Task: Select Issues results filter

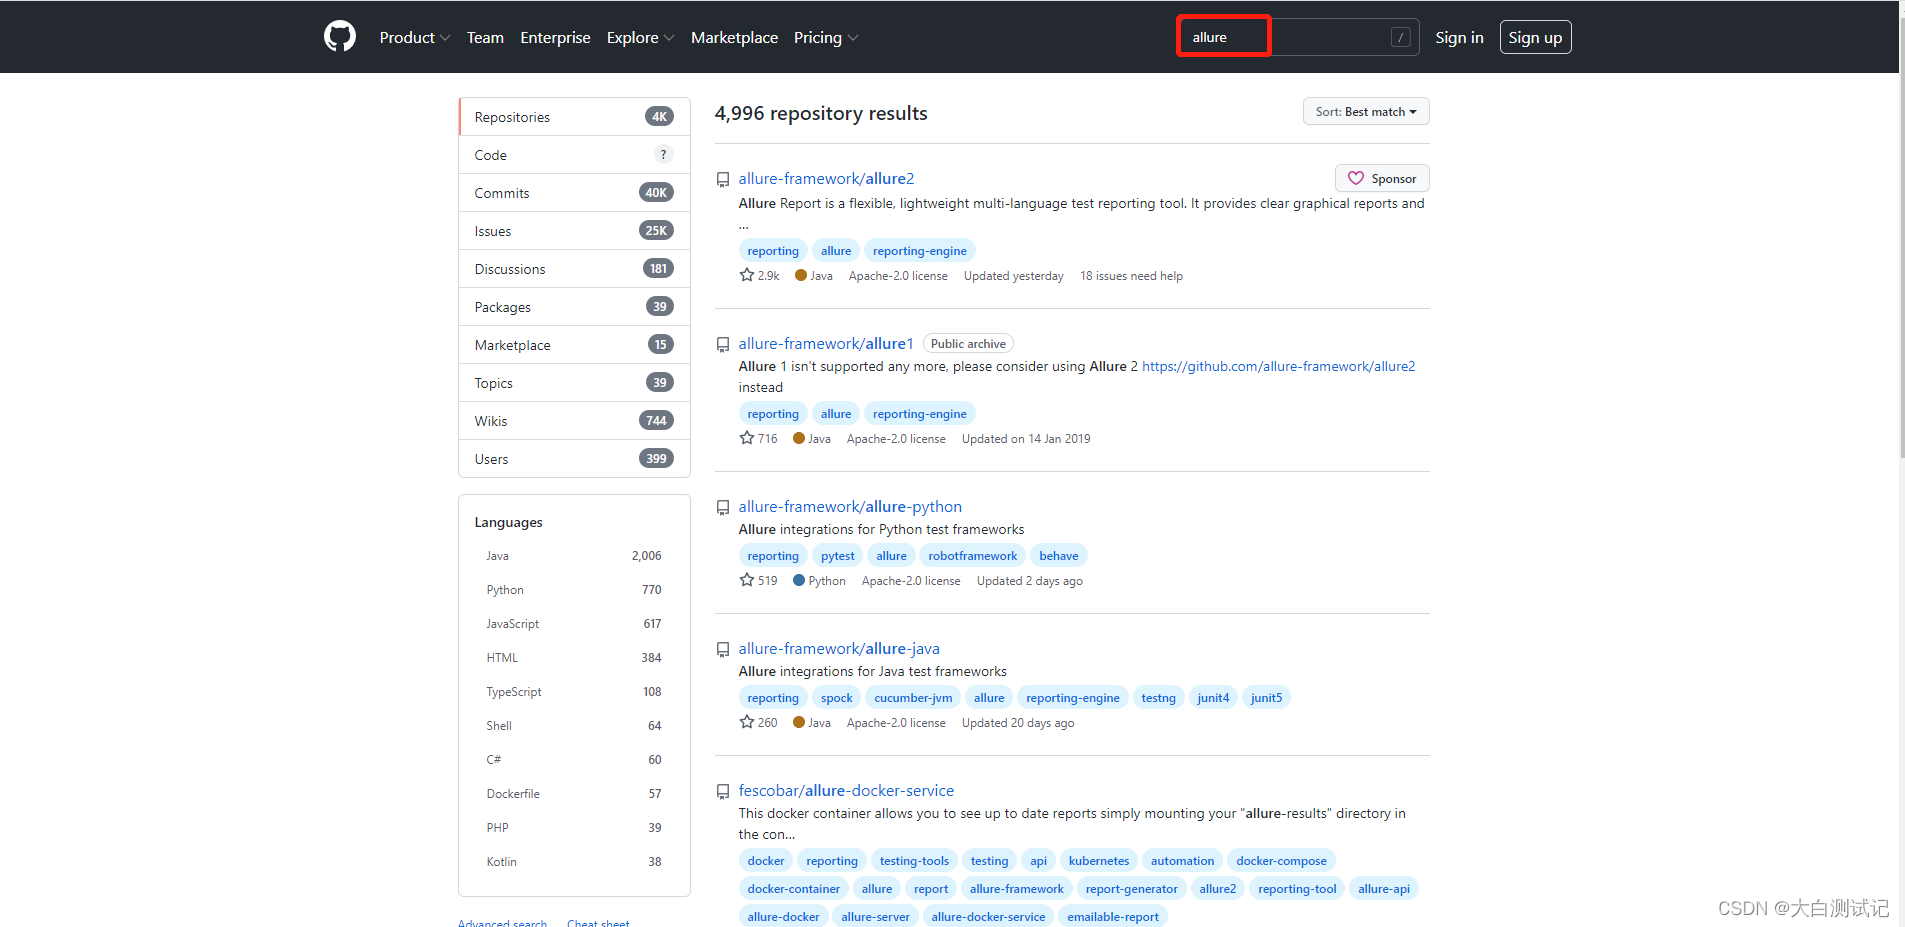Action: (x=575, y=231)
